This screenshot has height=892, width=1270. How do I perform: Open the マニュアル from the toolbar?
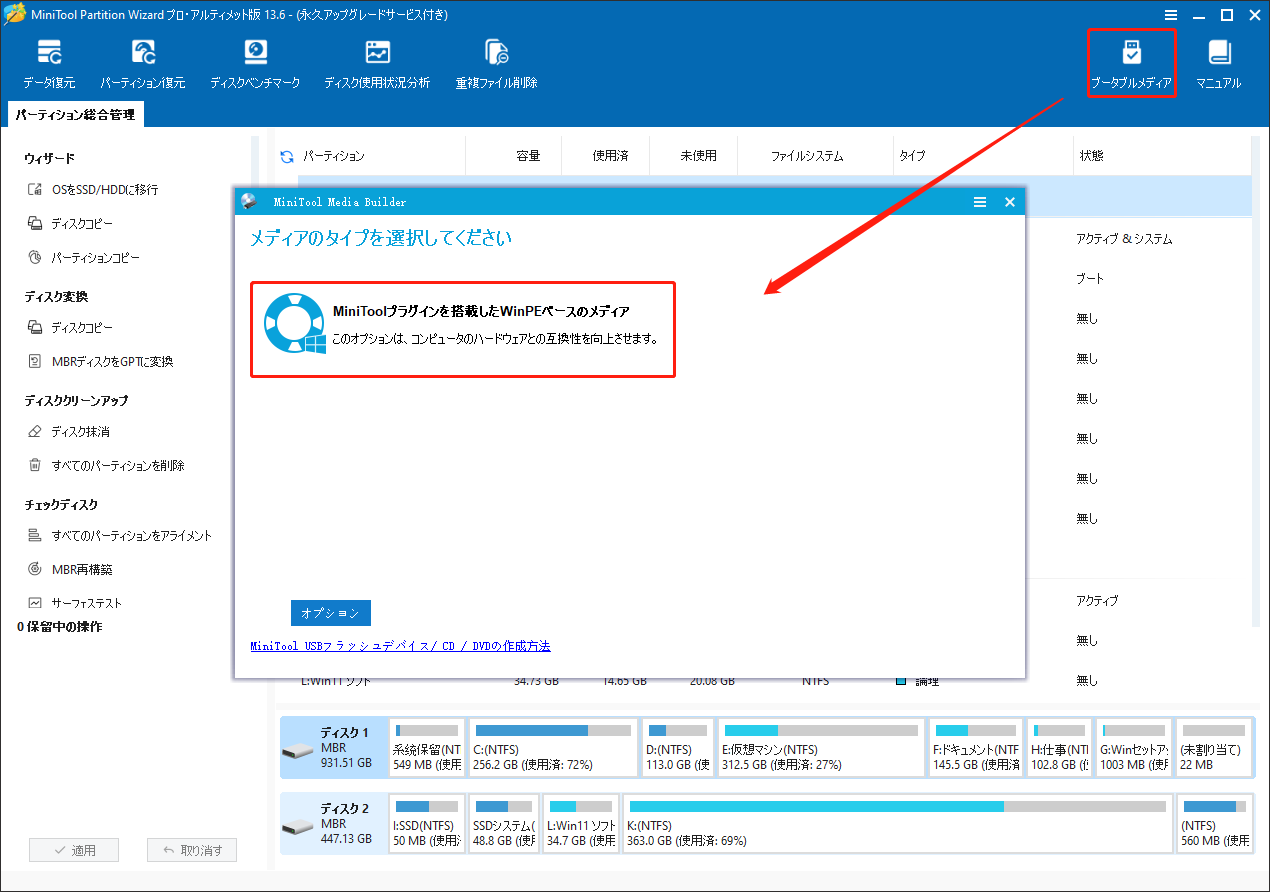pyautogui.click(x=1218, y=65)
